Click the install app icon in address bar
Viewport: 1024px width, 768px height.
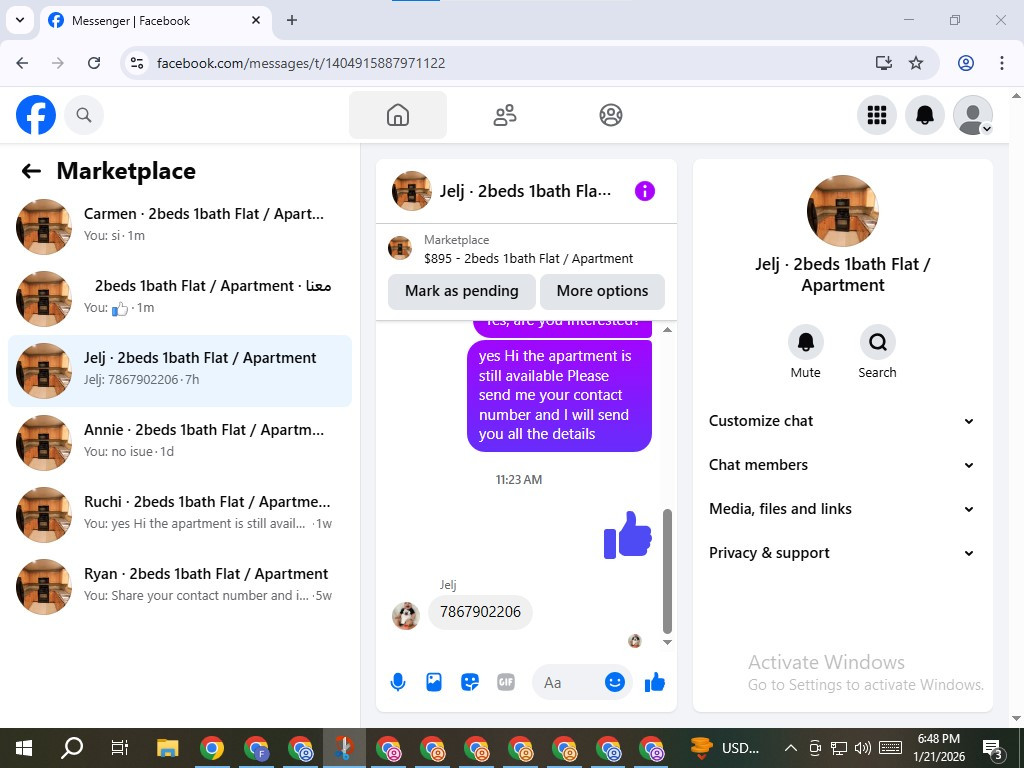884,63
